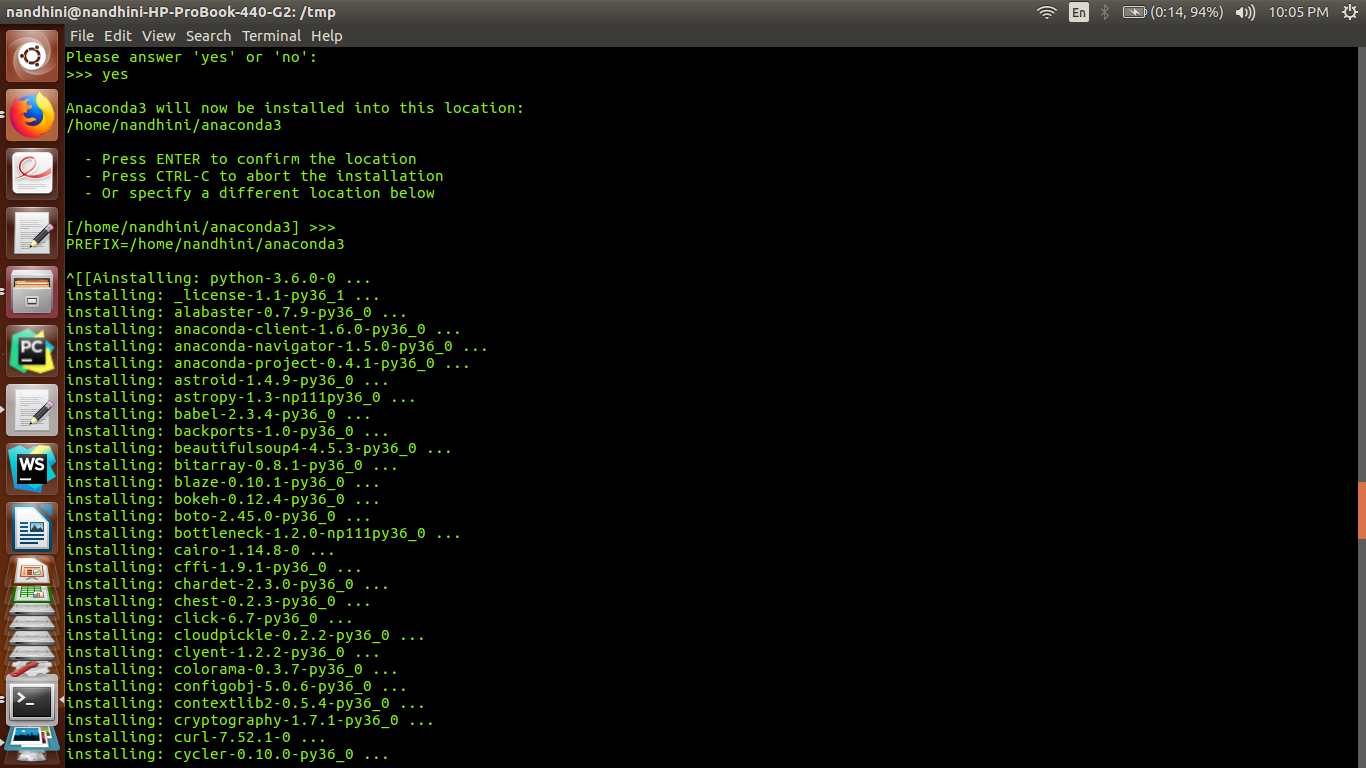Image resolution: width=1366 pixels, height=768 pixels.
Task: Click the 'PREFIX=/home/nandhini/anaconda3' line
Action: click(x=205, y=244)
